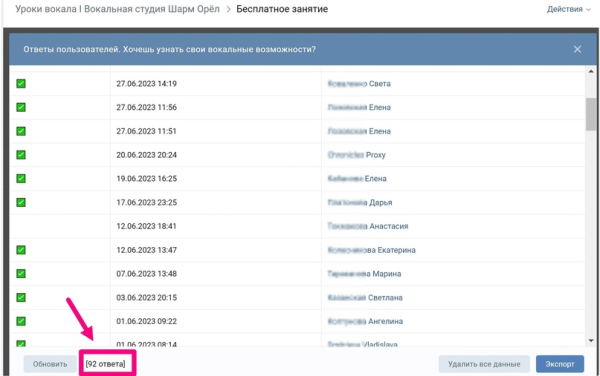Click the dialog title Ответы пользователей

pos(170,49)
